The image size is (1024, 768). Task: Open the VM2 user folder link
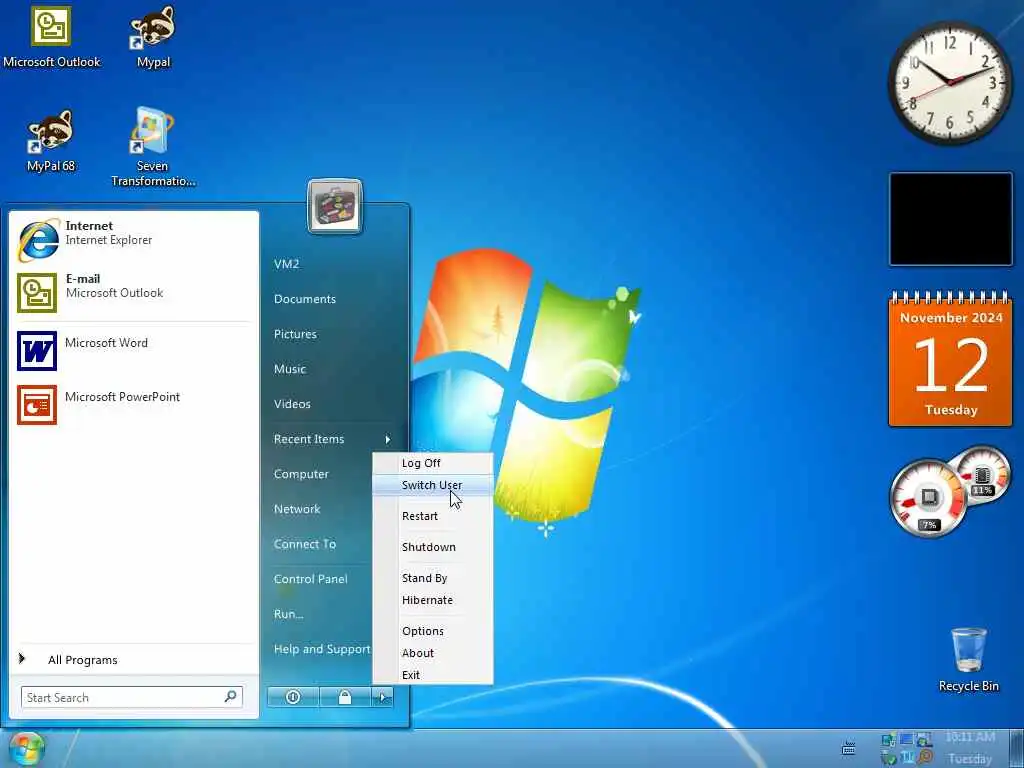coord(287,264)
